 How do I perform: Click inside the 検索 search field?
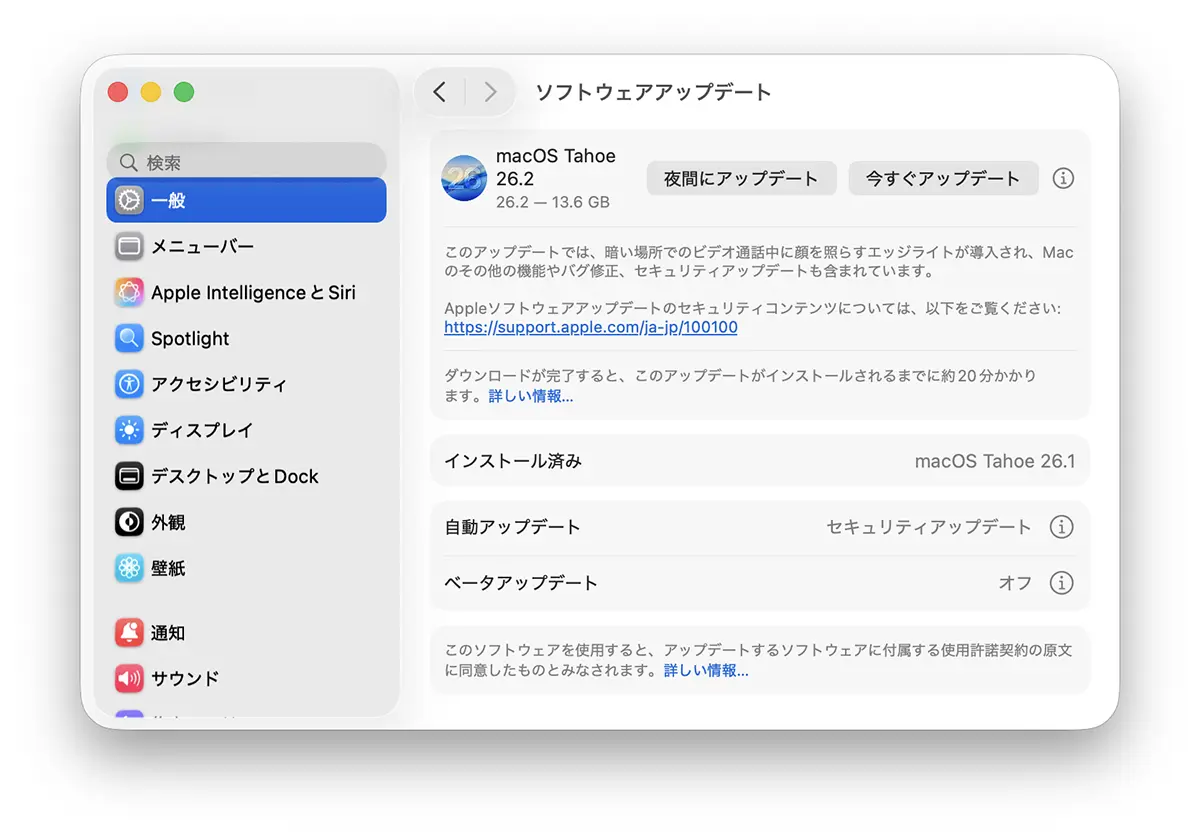246,161
